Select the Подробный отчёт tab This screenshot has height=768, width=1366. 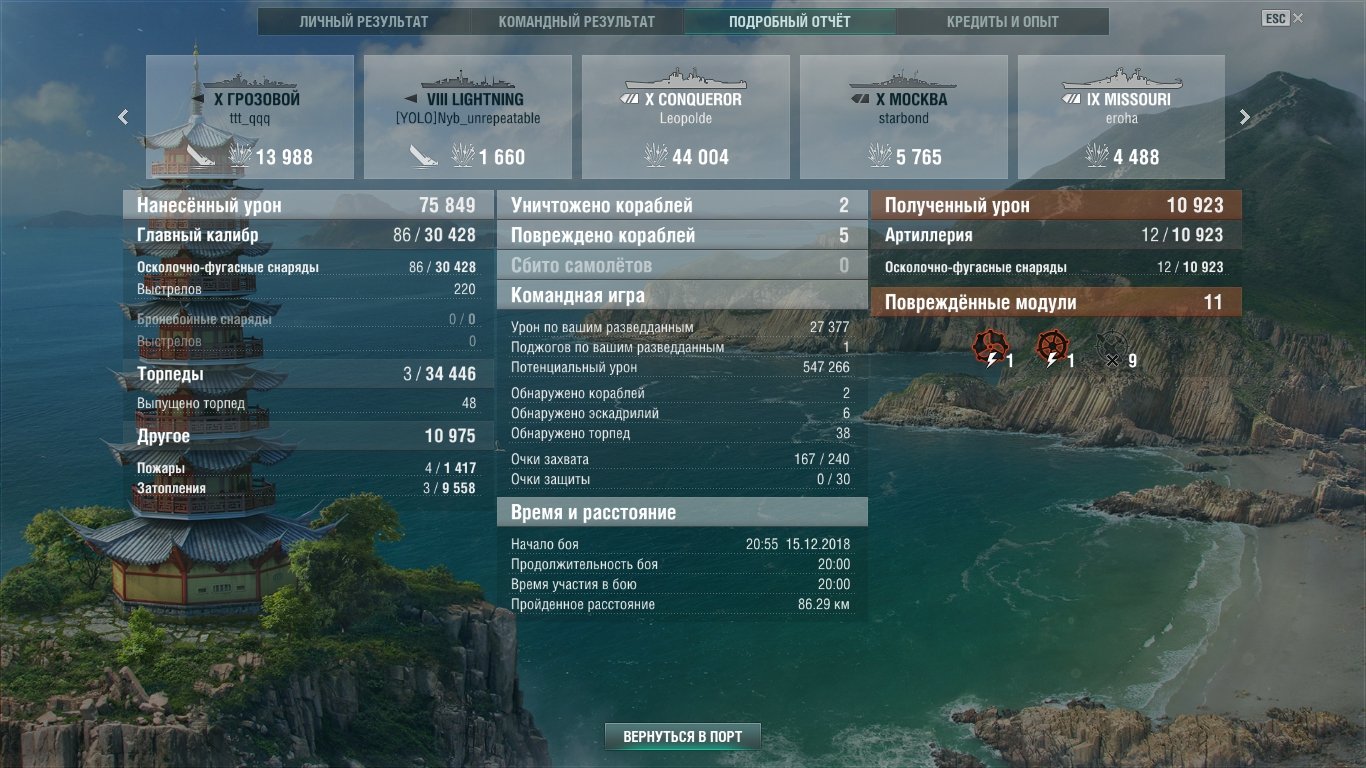point(790,22)
